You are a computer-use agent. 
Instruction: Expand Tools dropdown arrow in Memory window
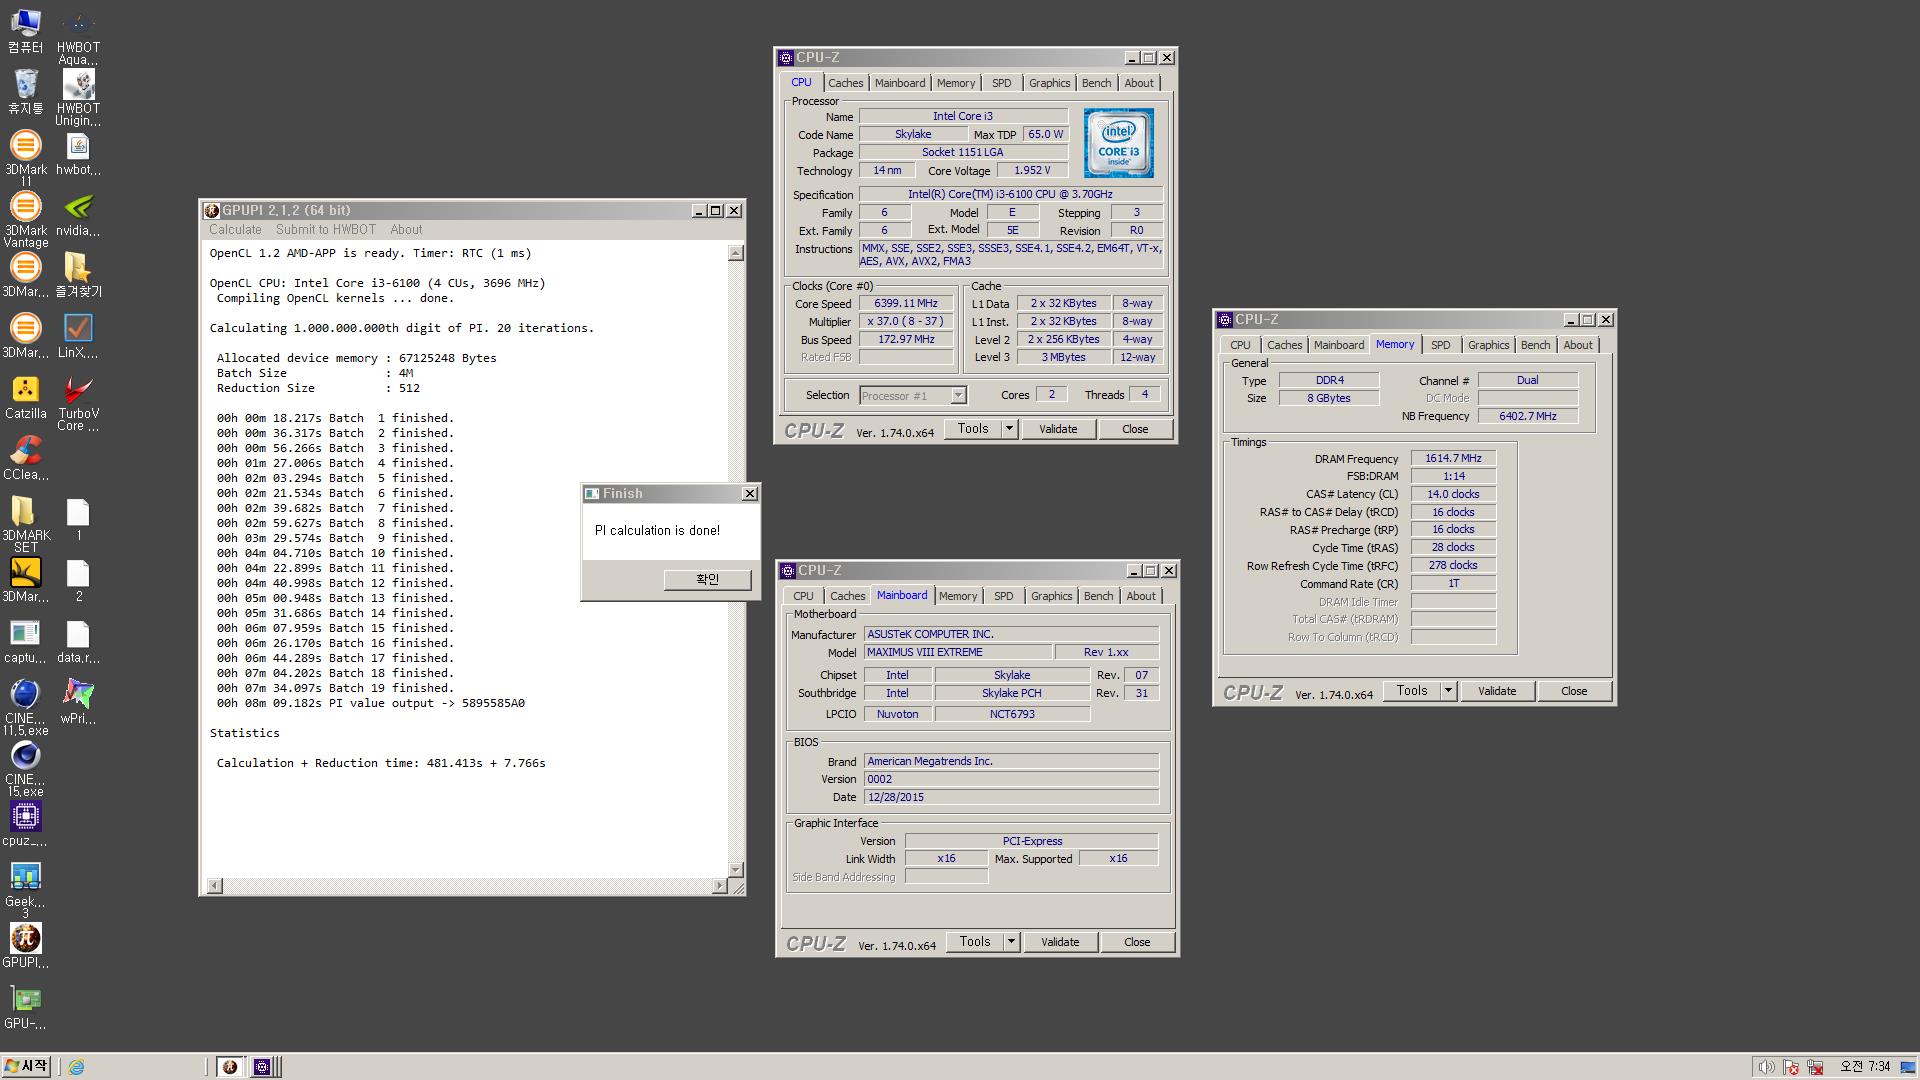(x=1447, y=691)
